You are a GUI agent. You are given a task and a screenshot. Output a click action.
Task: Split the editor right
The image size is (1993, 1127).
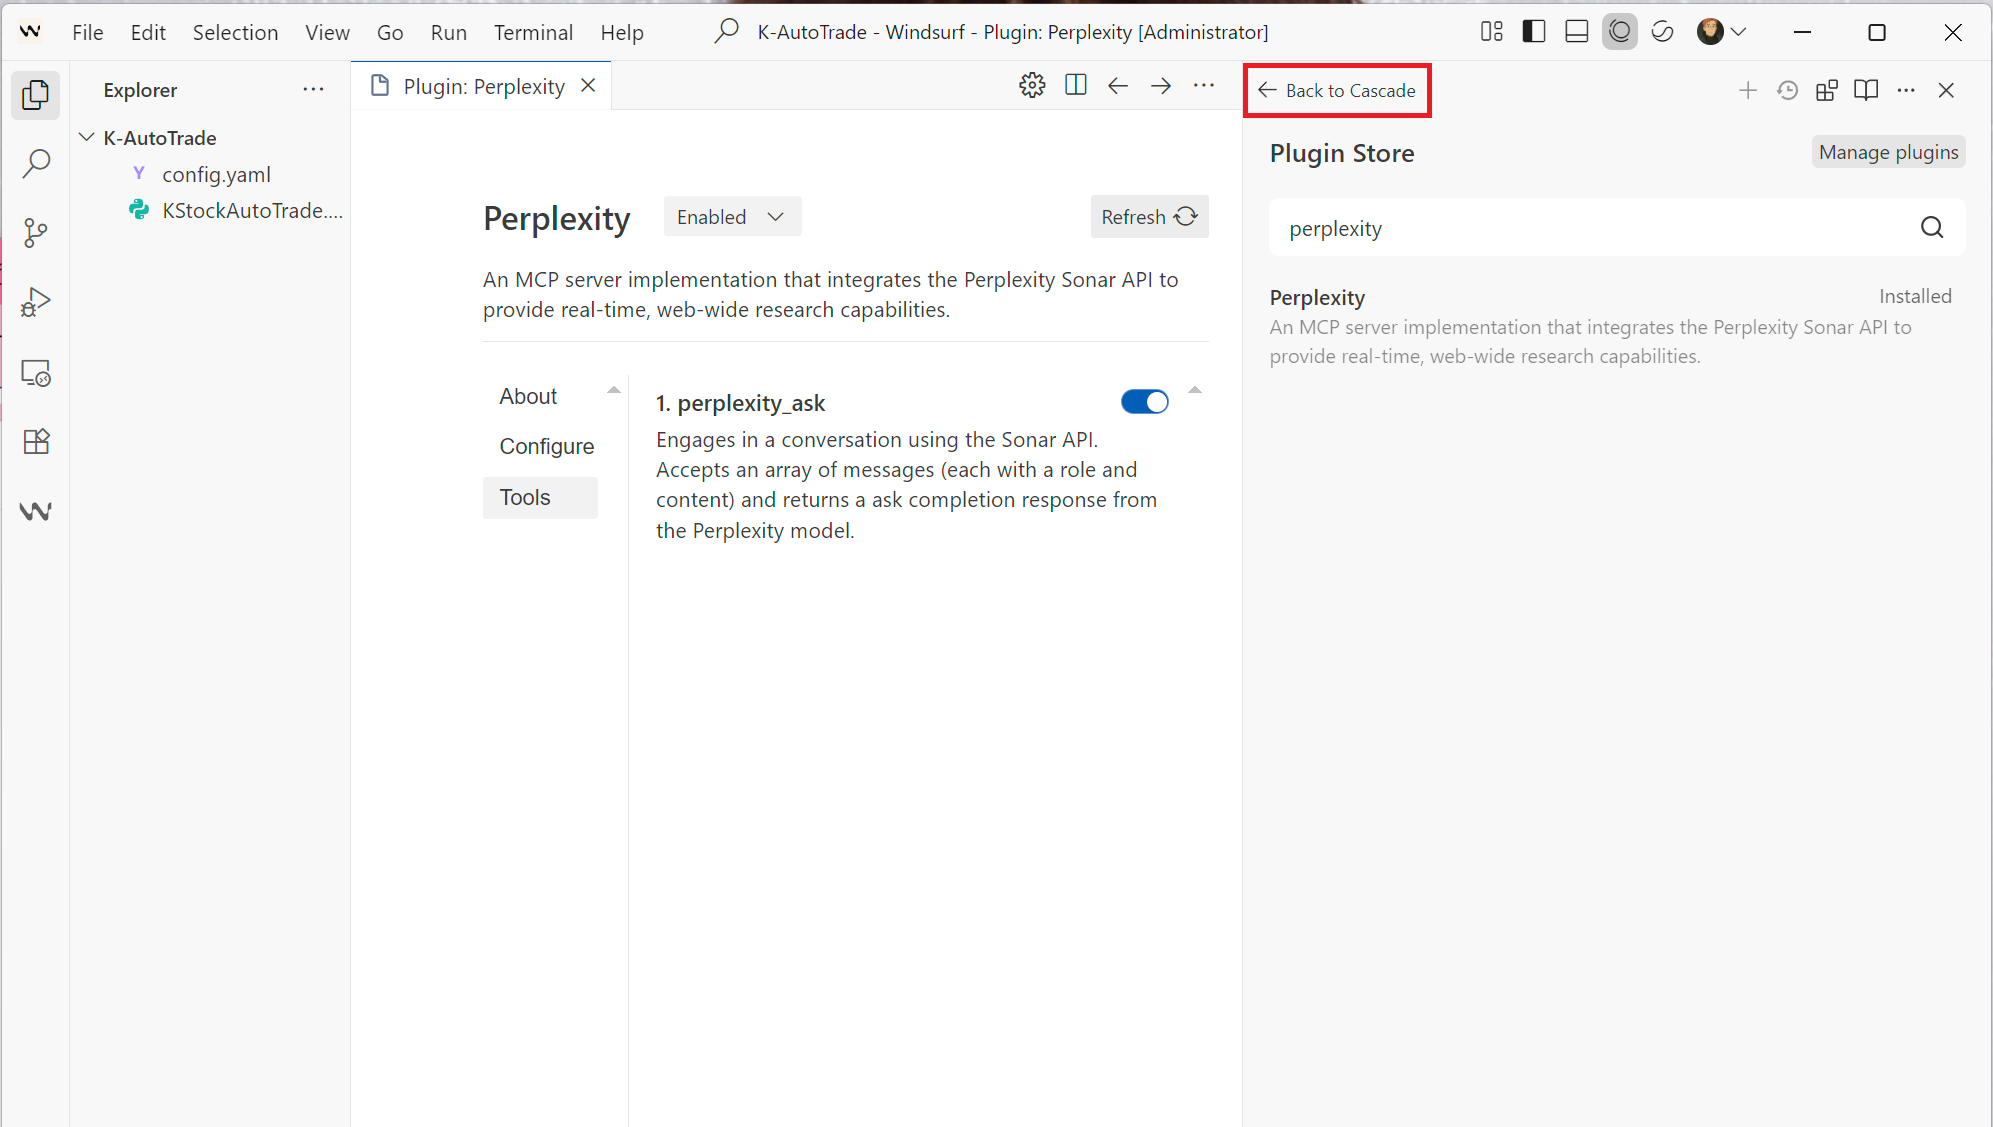tap(1076, 86)
